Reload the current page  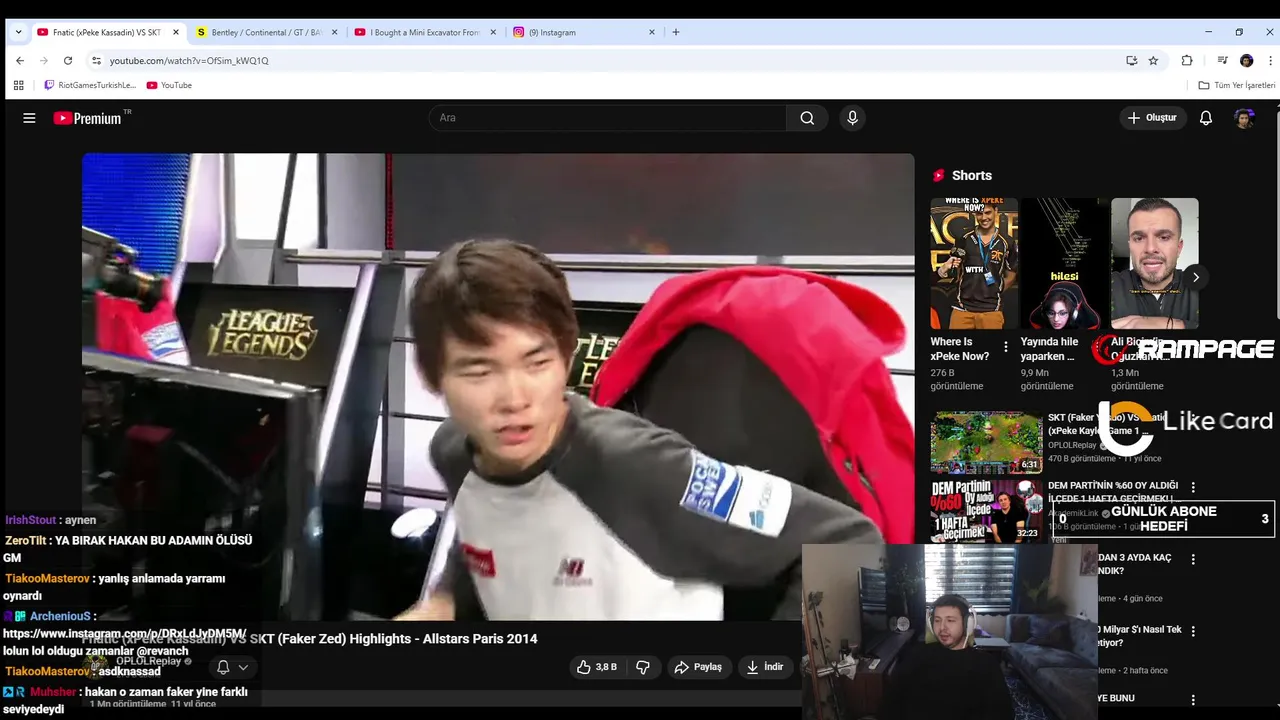point(68,60)
